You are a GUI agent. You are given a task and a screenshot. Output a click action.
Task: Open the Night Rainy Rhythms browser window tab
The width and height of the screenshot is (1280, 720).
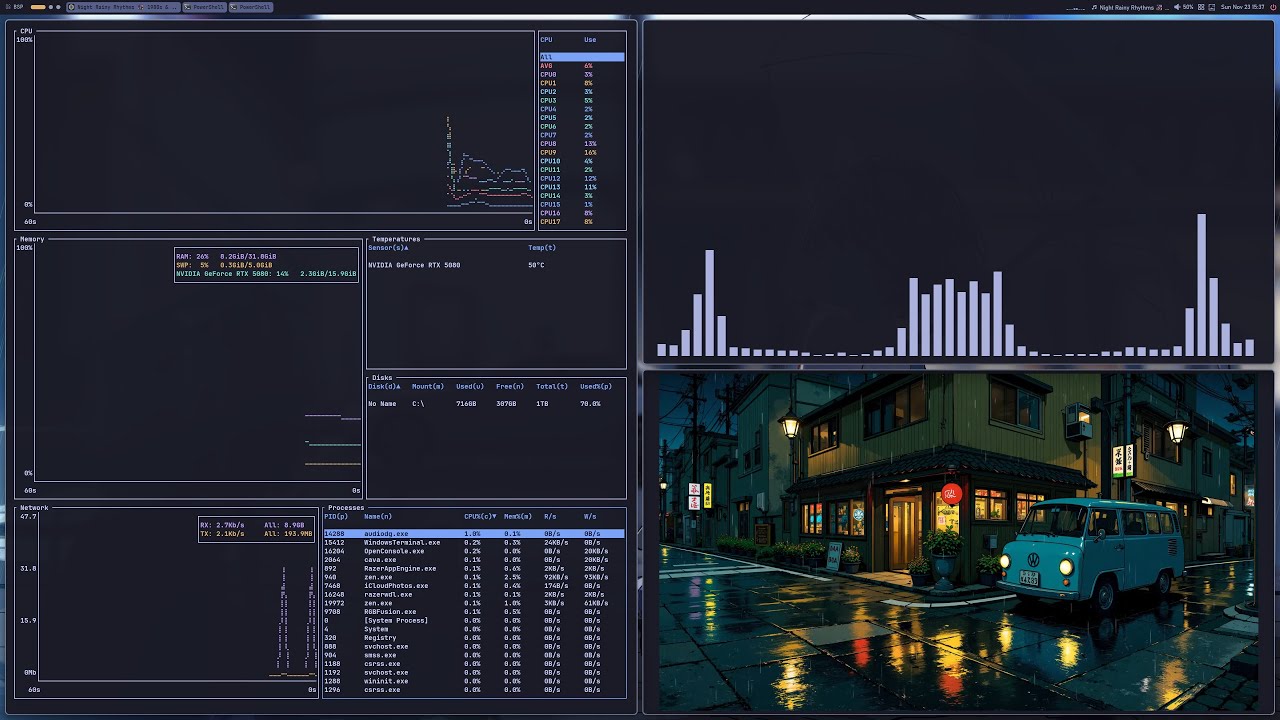pos(123,7)
